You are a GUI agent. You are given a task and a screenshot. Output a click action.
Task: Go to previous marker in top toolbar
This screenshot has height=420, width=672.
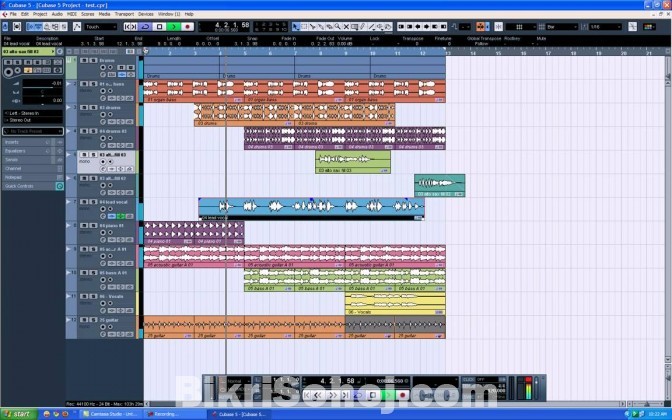click(127, 27)
